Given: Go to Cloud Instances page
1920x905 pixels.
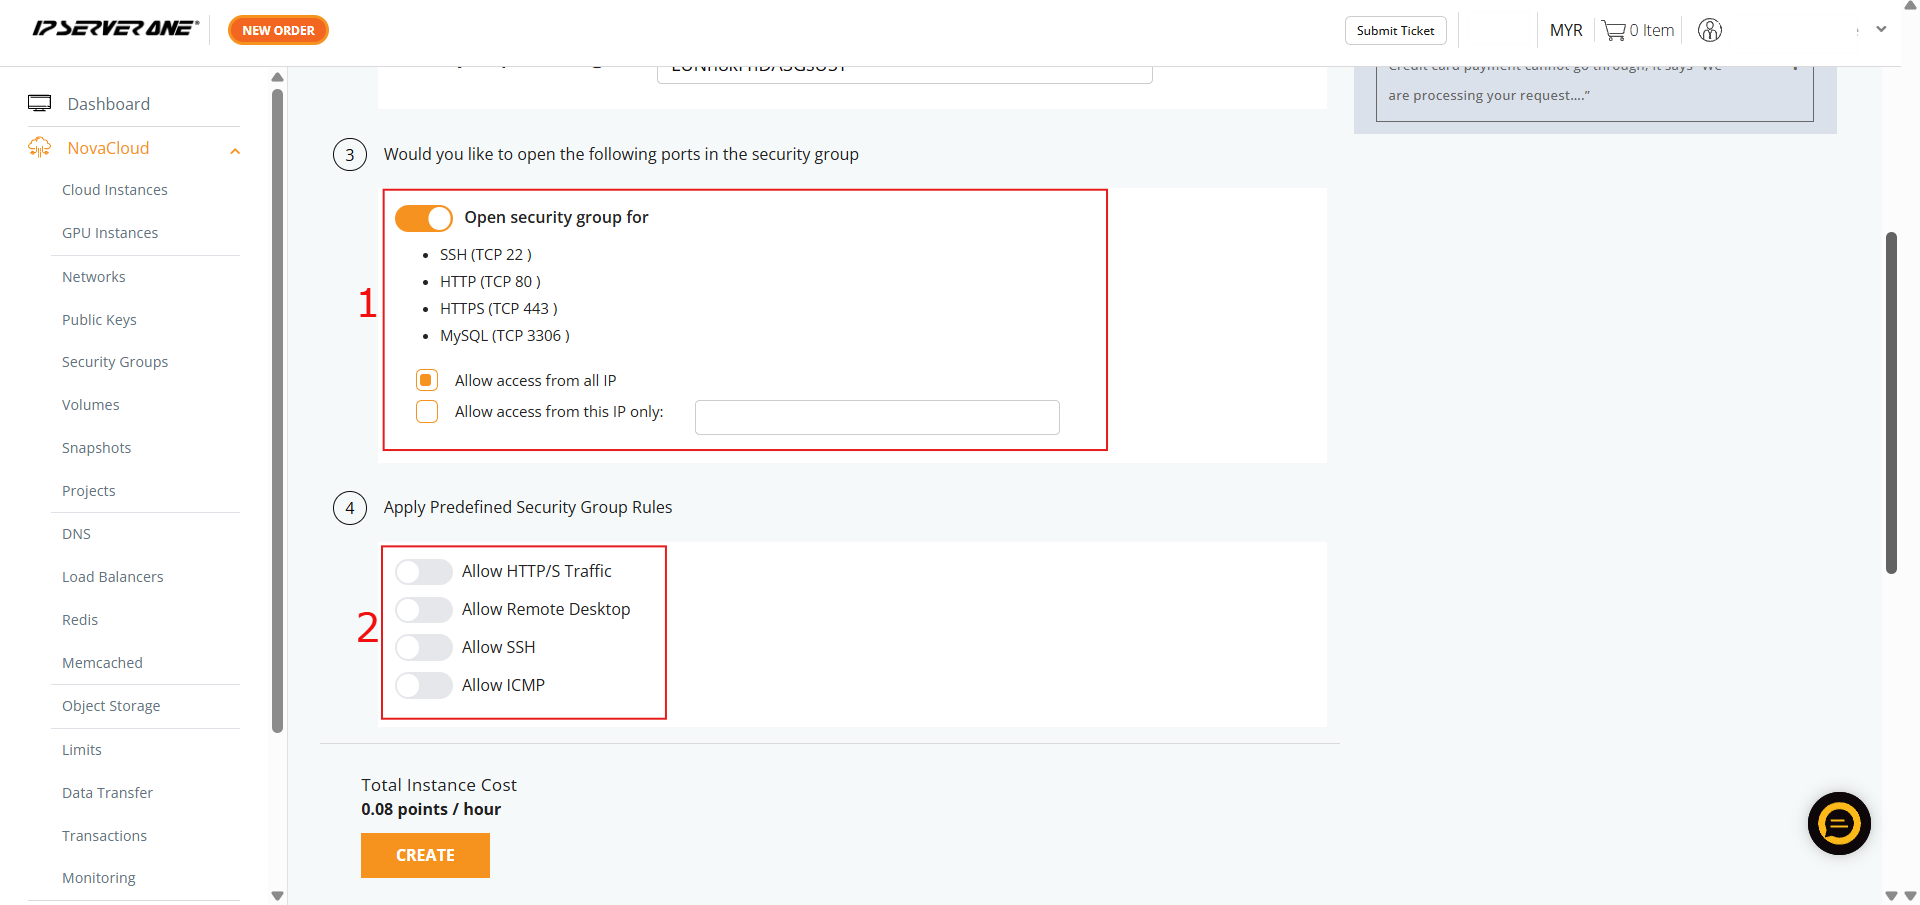Looking at the screenshot, I should (x=115, y=190).
